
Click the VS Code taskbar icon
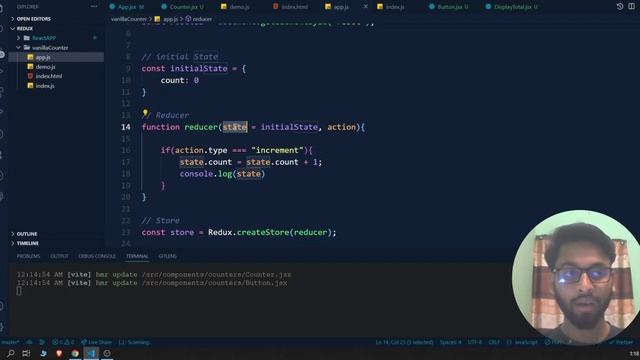[x=91, y=353]
